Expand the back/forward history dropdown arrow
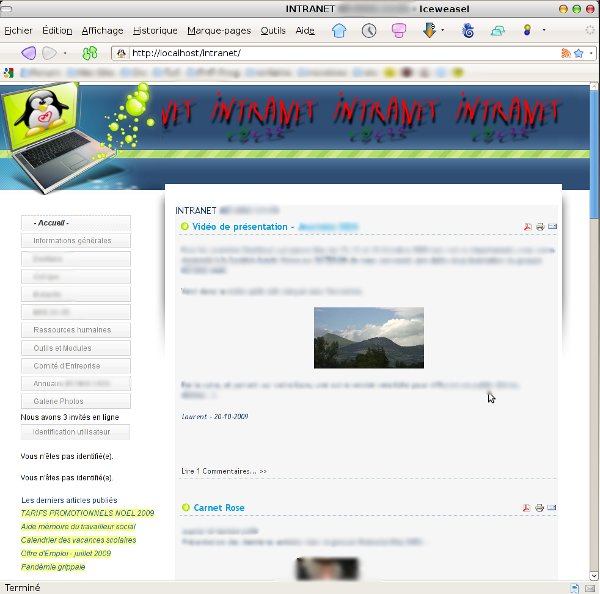The image size is (600, 594). pos(65,52)
